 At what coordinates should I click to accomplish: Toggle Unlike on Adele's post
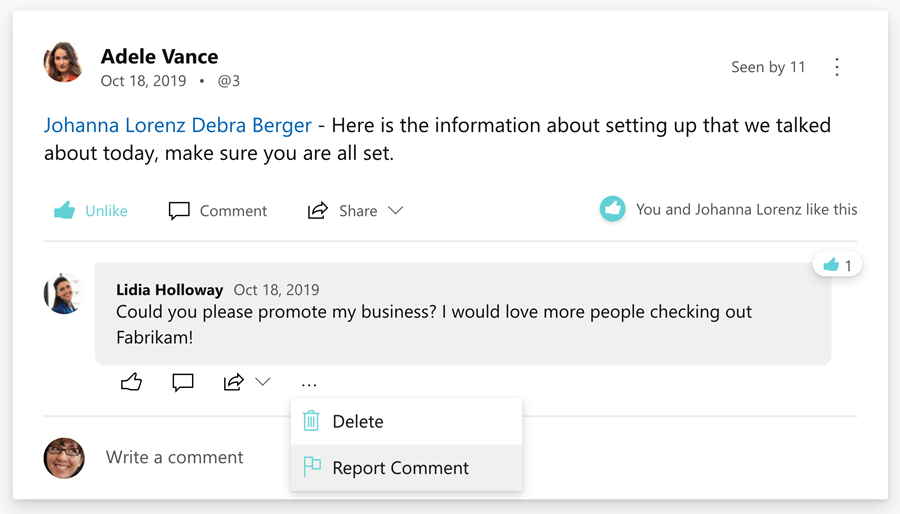pos(91,210)
